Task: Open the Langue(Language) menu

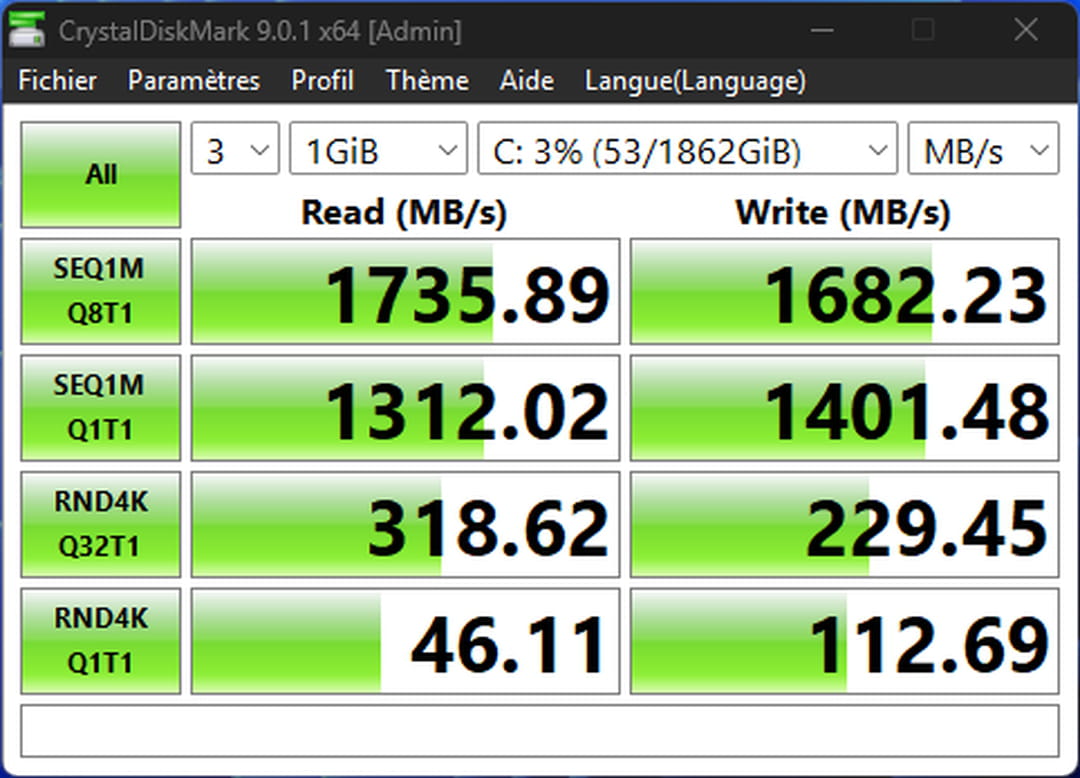Action: click(x=695, y=81)
